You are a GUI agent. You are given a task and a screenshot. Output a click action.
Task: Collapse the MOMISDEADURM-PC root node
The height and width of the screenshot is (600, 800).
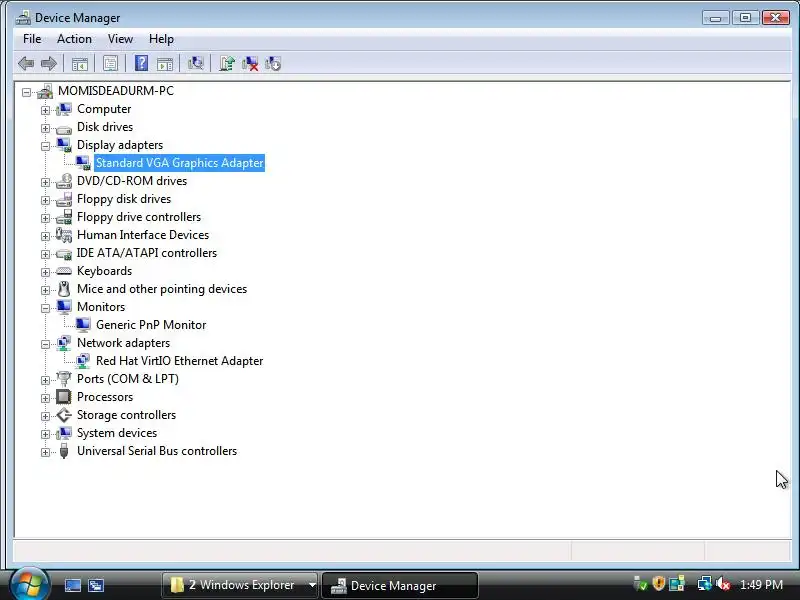(26, 92)
